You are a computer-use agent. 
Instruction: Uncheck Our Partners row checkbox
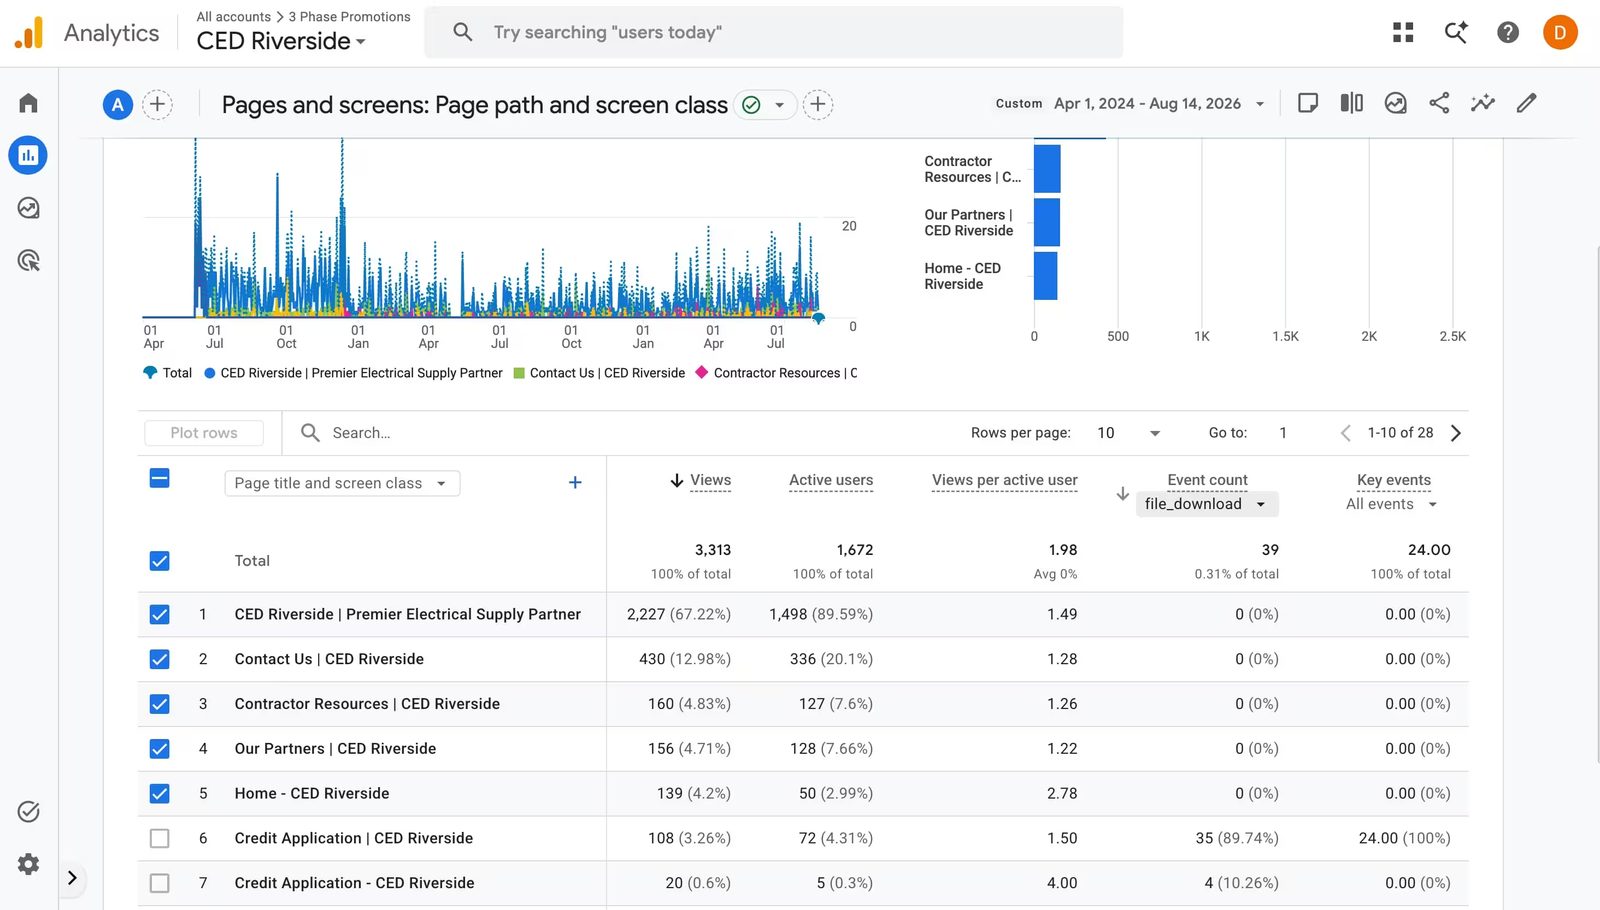(x=159, y=749)
